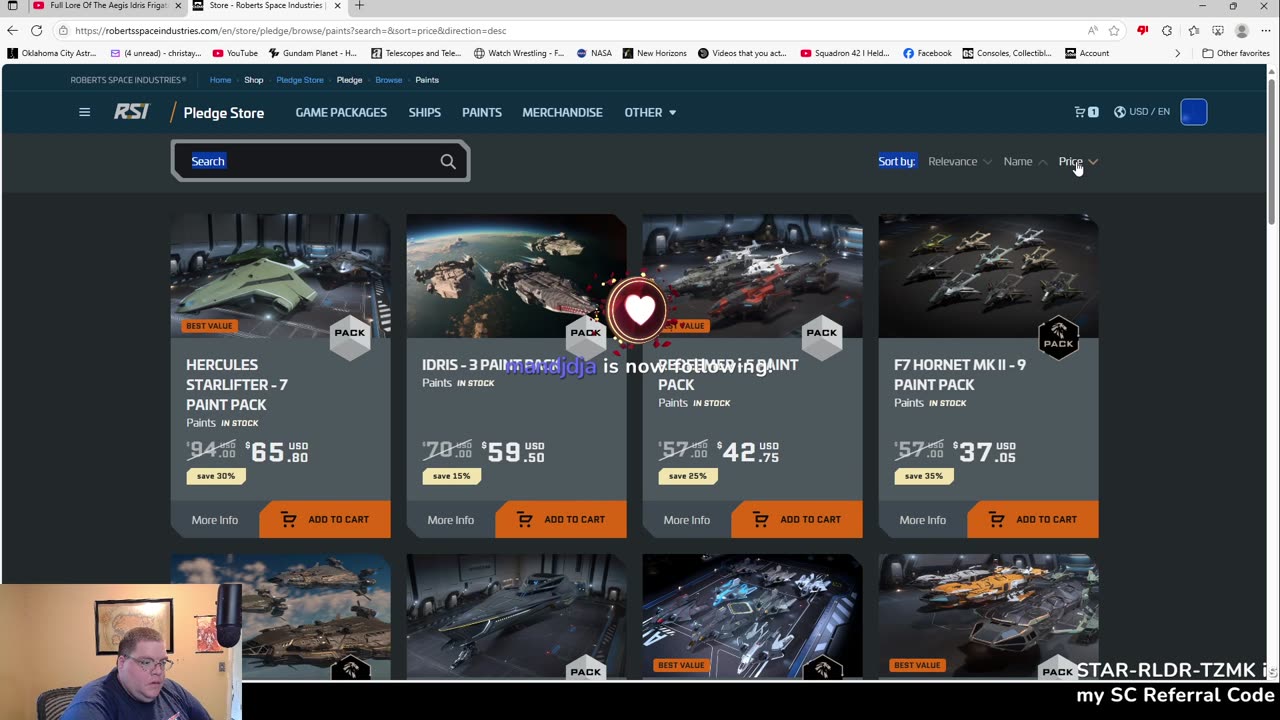Add F7 Hornet MK II pack to cart

pos(1033,520)
